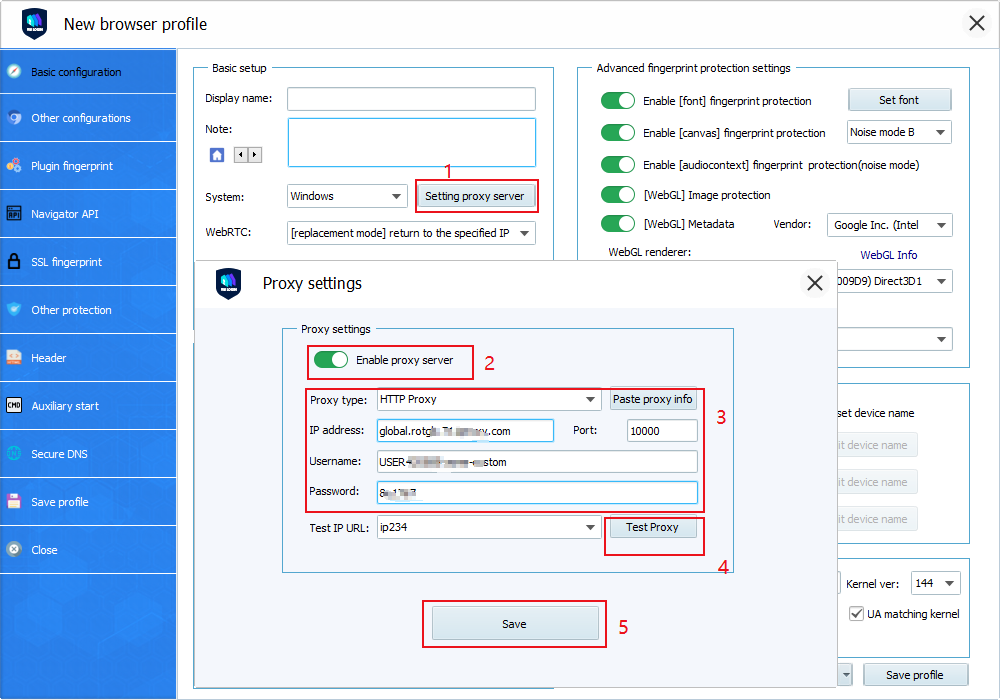The height and width of the screenshot is (700, 1000).
Task: Click the Port number input field
Action: [x=662, y=431]
